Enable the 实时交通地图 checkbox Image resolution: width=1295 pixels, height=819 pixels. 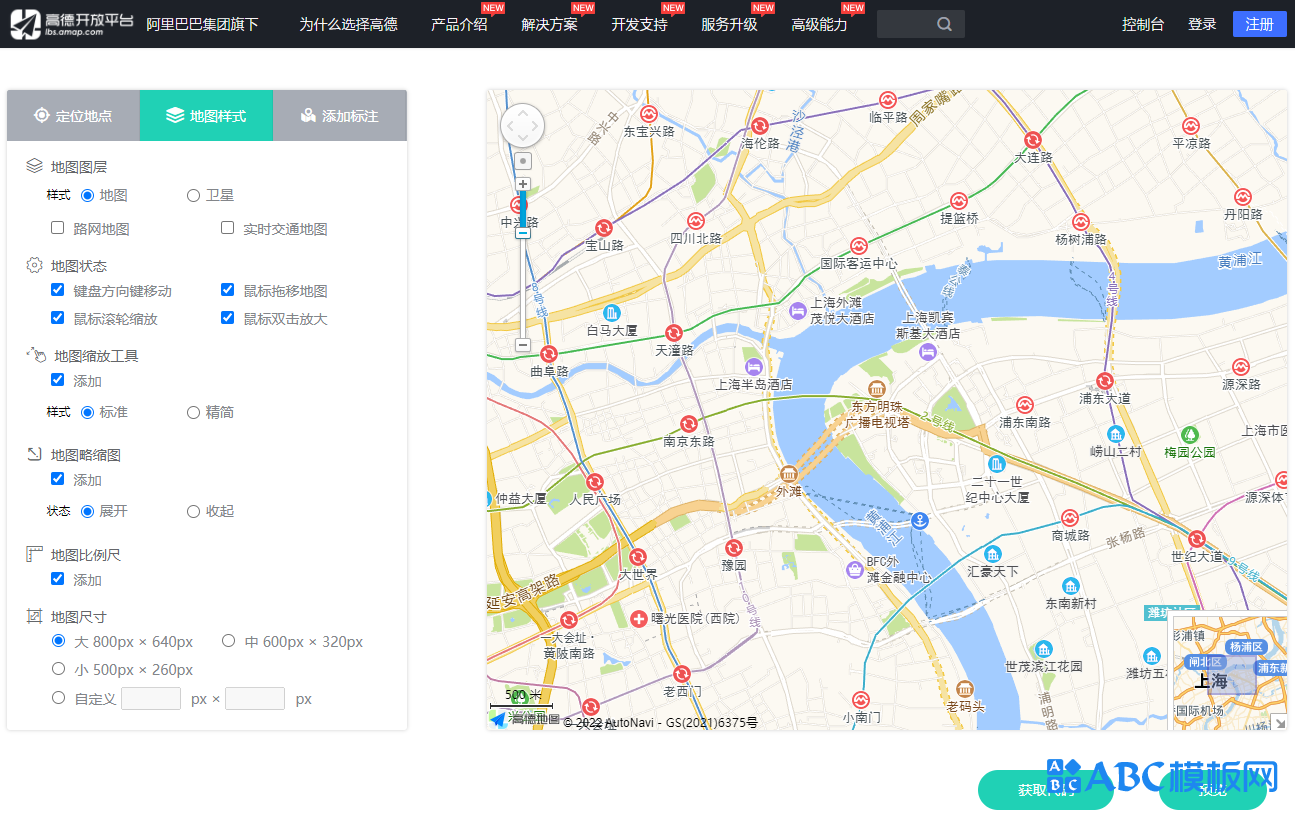click(x=228, y=228)
